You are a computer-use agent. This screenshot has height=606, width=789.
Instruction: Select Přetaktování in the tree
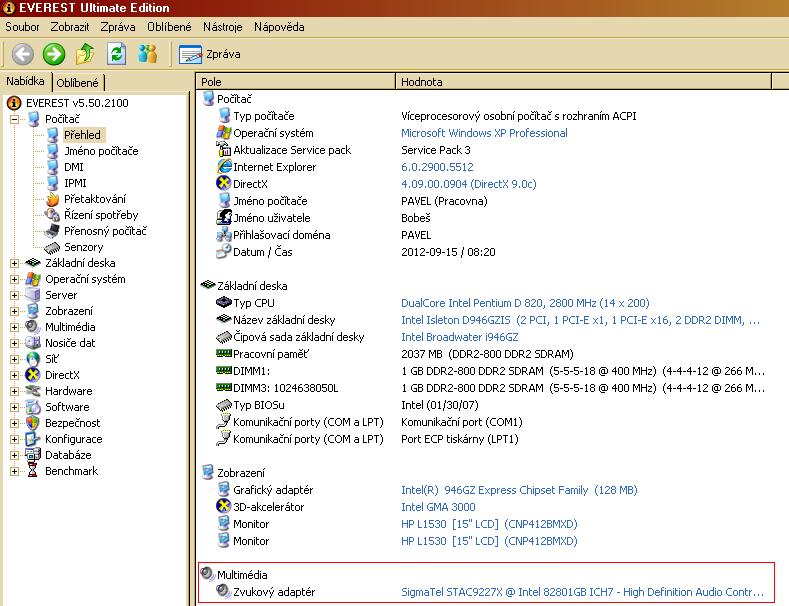pos(94,199)
